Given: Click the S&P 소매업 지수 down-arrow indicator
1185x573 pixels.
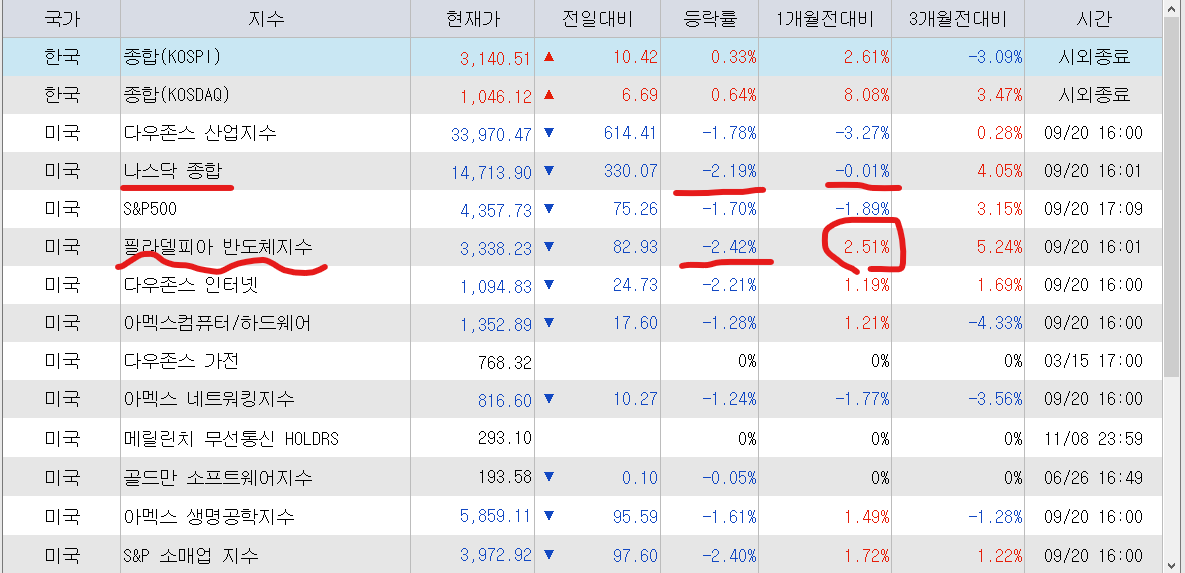Looking at the screenshot, I should coord(549,555).
